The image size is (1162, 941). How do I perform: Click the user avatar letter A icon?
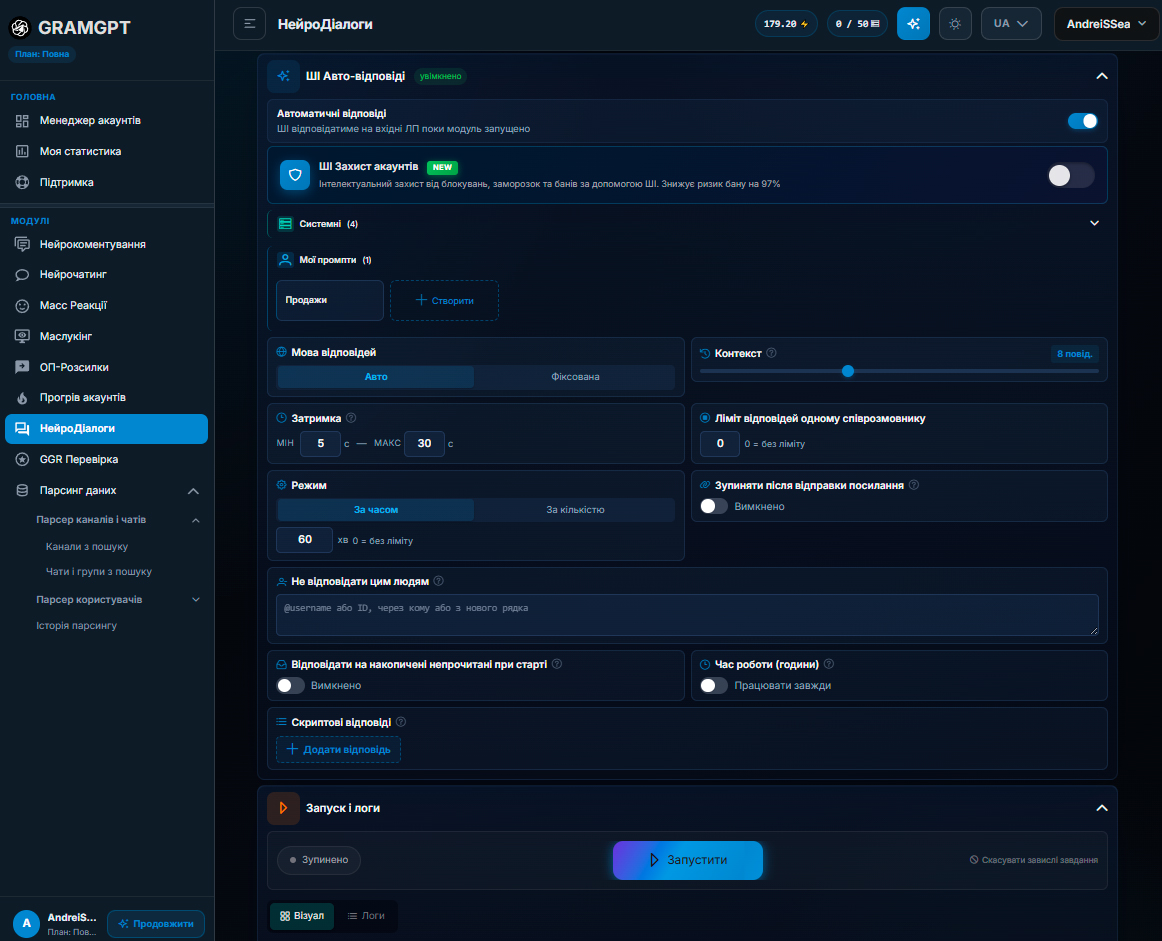tap(27, 923)
